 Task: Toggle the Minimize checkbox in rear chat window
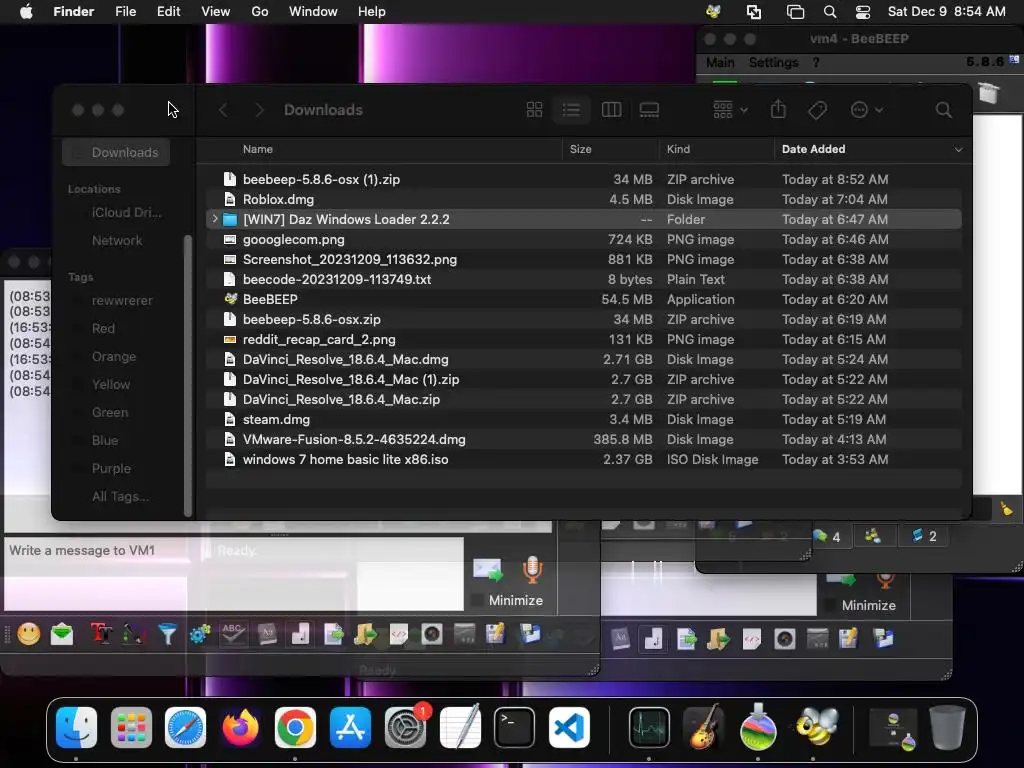tap(830, 605)
